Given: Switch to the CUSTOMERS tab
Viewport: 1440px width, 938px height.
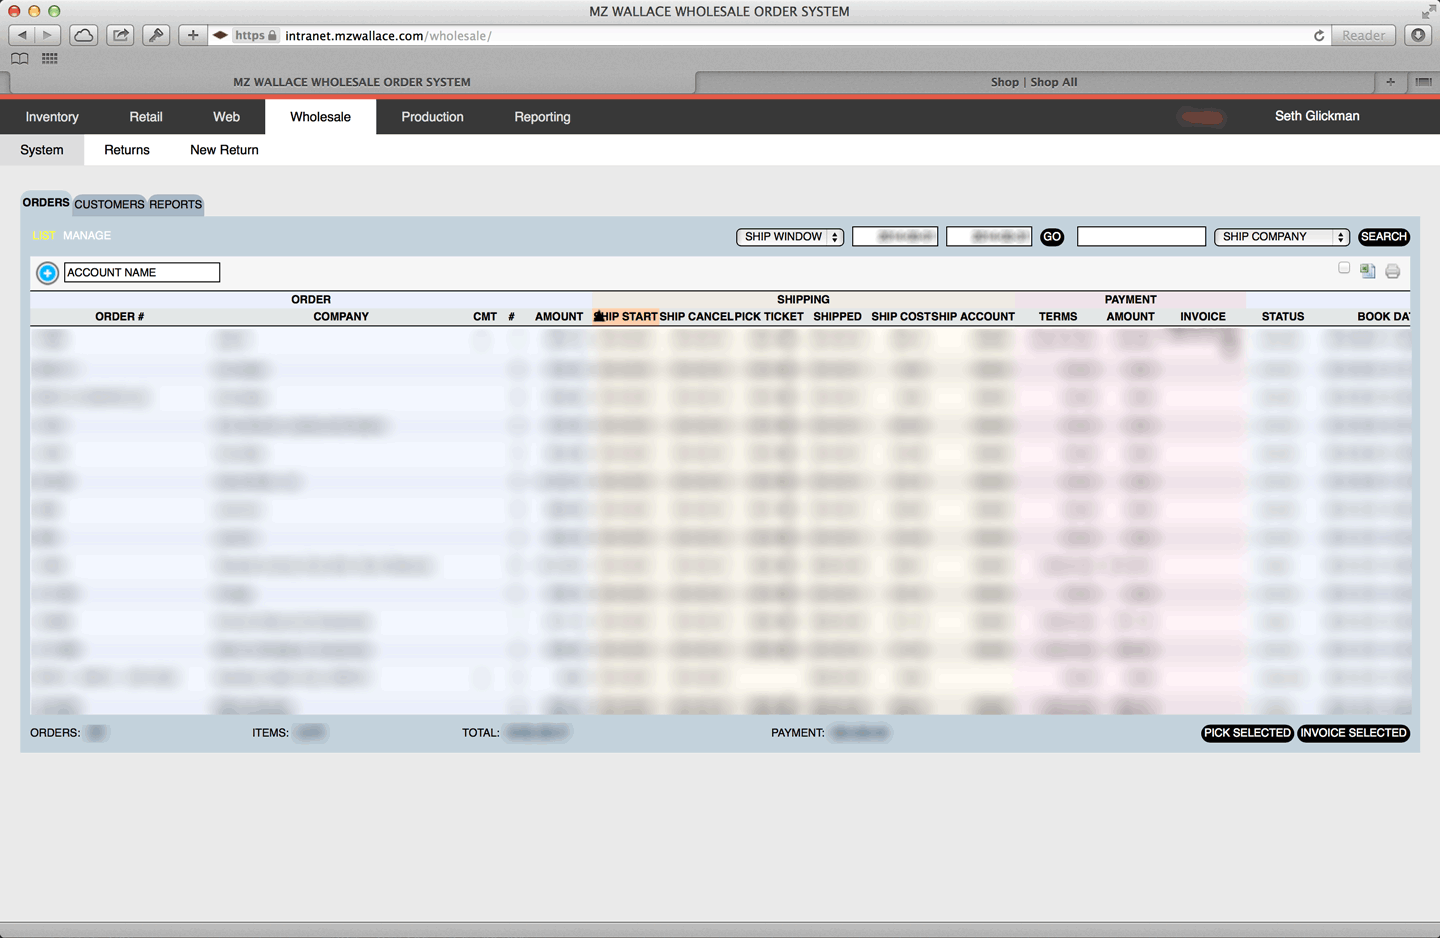Looking at the screenshot, I should (x=109, y=205).
